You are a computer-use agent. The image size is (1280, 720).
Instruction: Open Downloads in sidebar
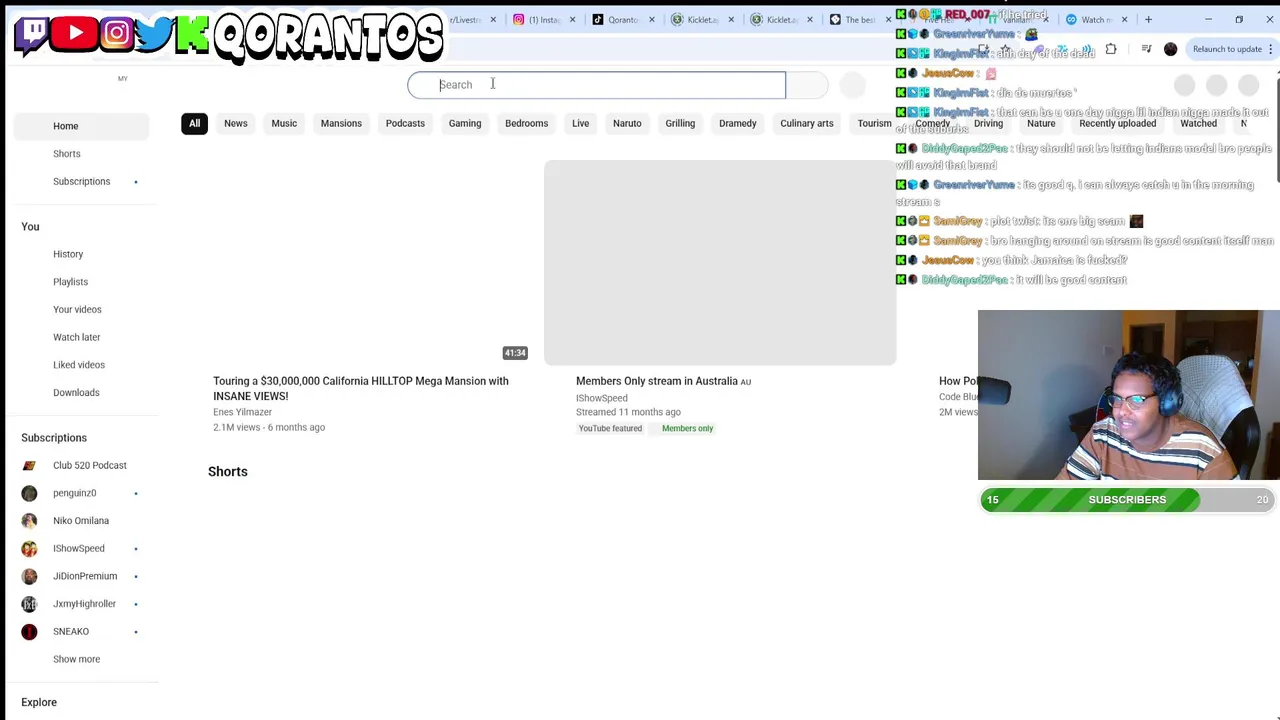pyautogui.click(x=82, y=392)
